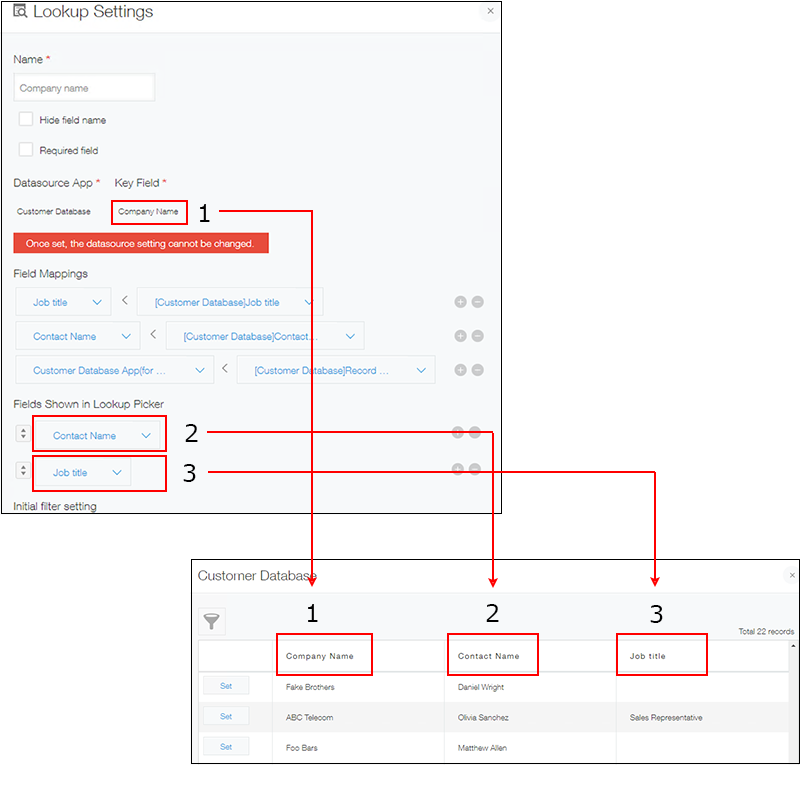Image resolution: width=800 pixels, height=800 pixels.
Task: Click plus icon beside Contact Name field mapping
Action: (x=460, y=335)
